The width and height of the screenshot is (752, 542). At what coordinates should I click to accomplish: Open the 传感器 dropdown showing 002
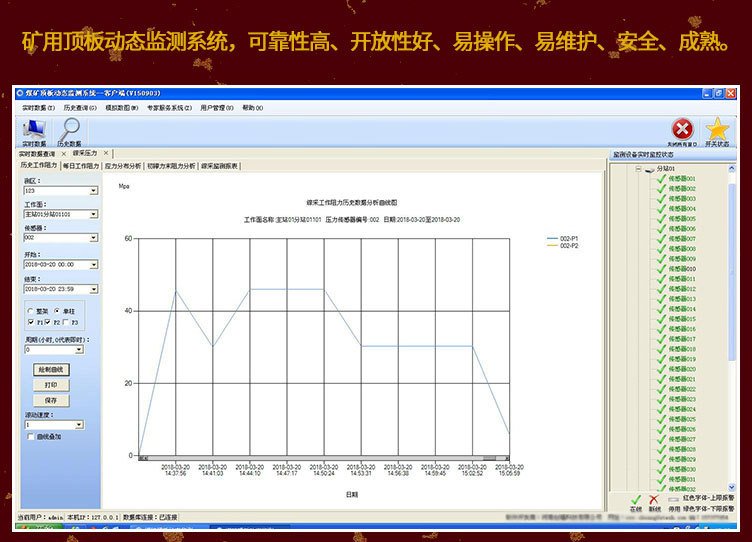pyautogui.click(x=94, y=237)
